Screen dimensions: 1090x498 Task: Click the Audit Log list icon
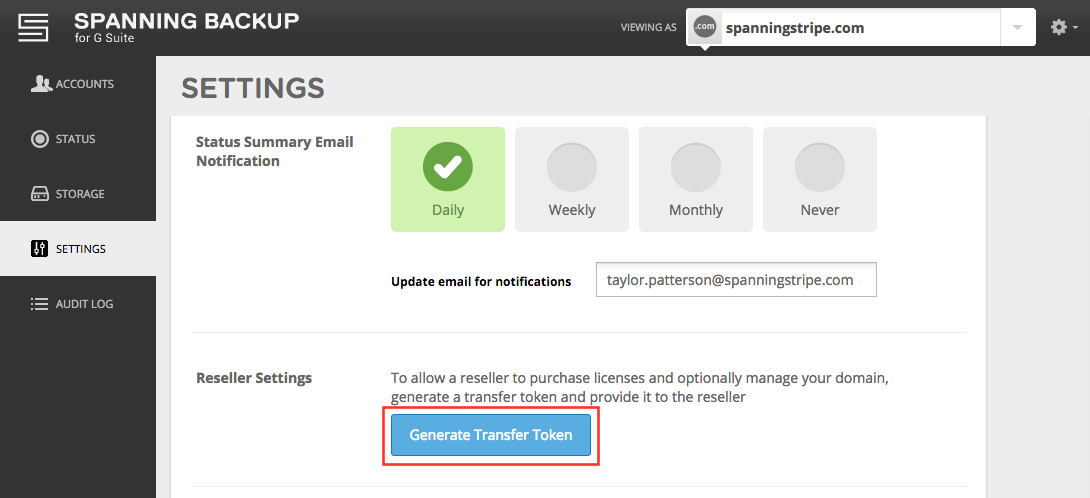click(x=40, y=304)
